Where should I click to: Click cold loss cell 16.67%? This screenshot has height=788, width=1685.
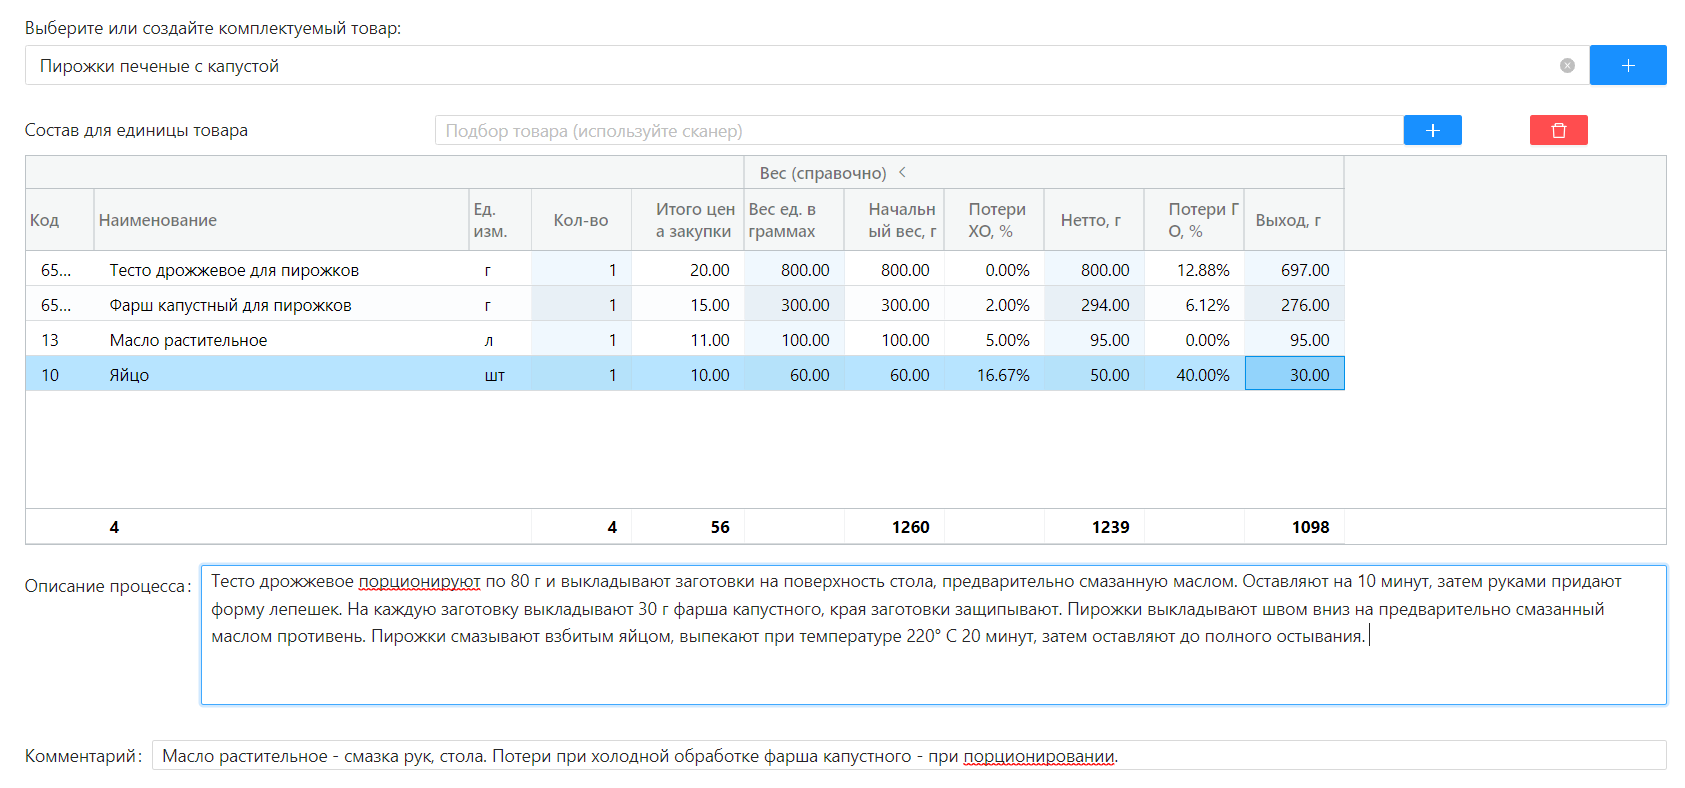coord(994,375)
